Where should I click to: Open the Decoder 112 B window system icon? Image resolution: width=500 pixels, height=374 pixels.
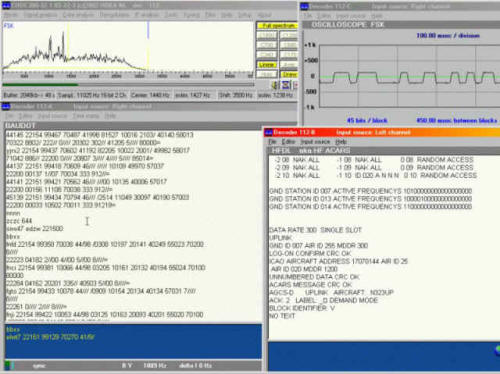coord(269,133)
